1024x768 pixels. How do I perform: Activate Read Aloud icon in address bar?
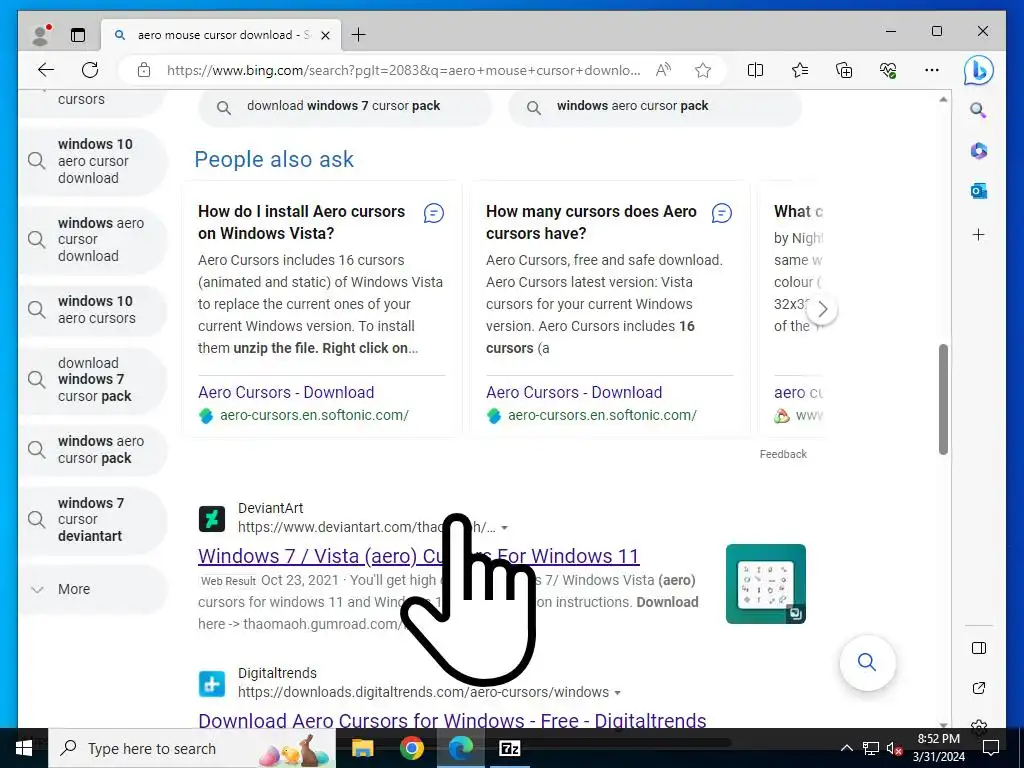click(x=663, y=70)
